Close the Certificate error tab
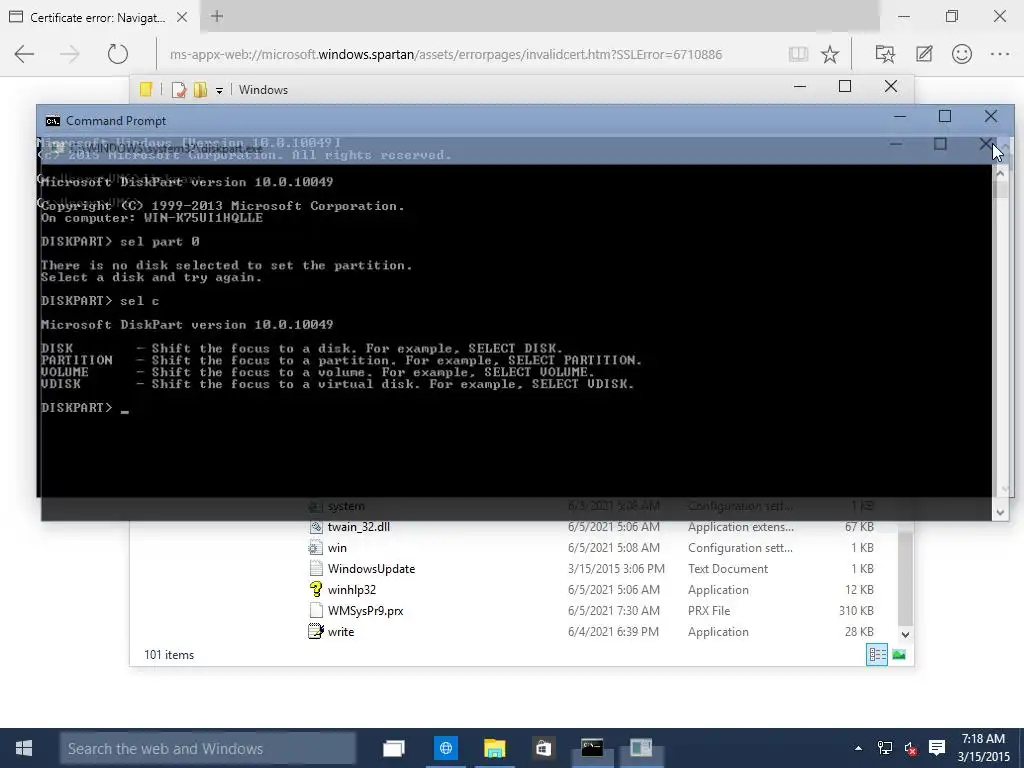The width and height of the screenshot is (1024, 768). pyautogui.click(x=182, y=18)
